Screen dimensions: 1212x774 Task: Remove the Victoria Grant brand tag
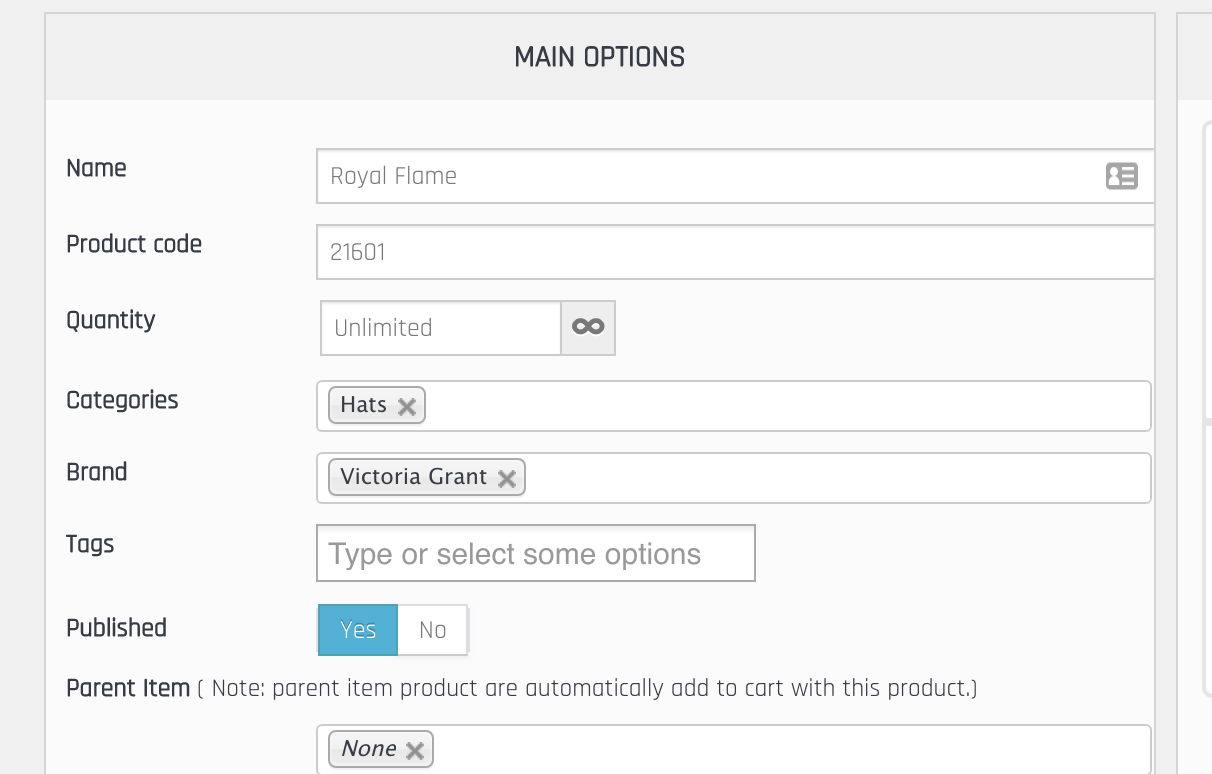(507, 478)
